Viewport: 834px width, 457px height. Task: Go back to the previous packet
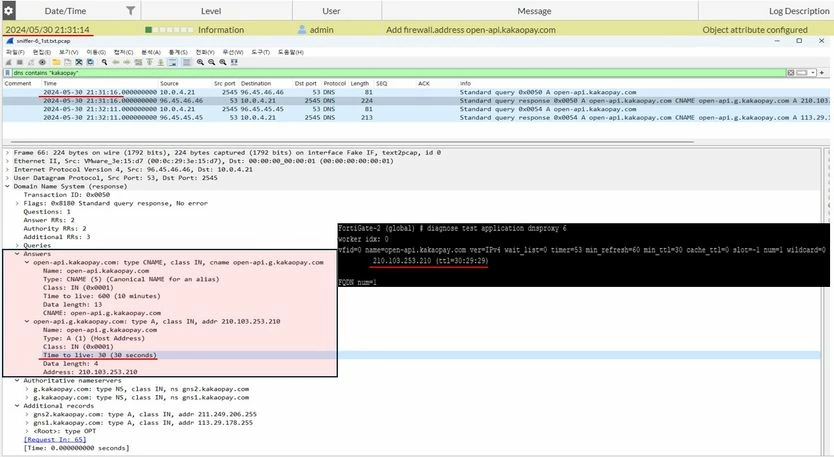[116, 62]
